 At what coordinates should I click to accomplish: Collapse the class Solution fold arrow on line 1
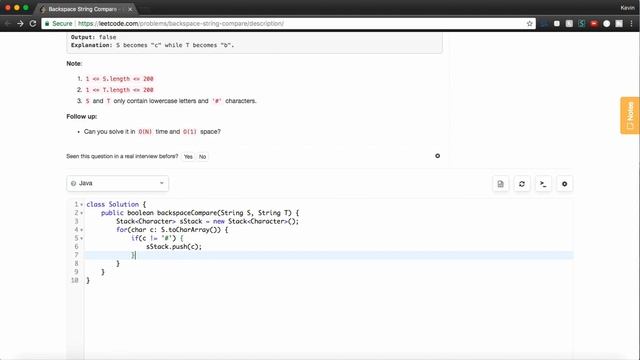click(82, 204)
